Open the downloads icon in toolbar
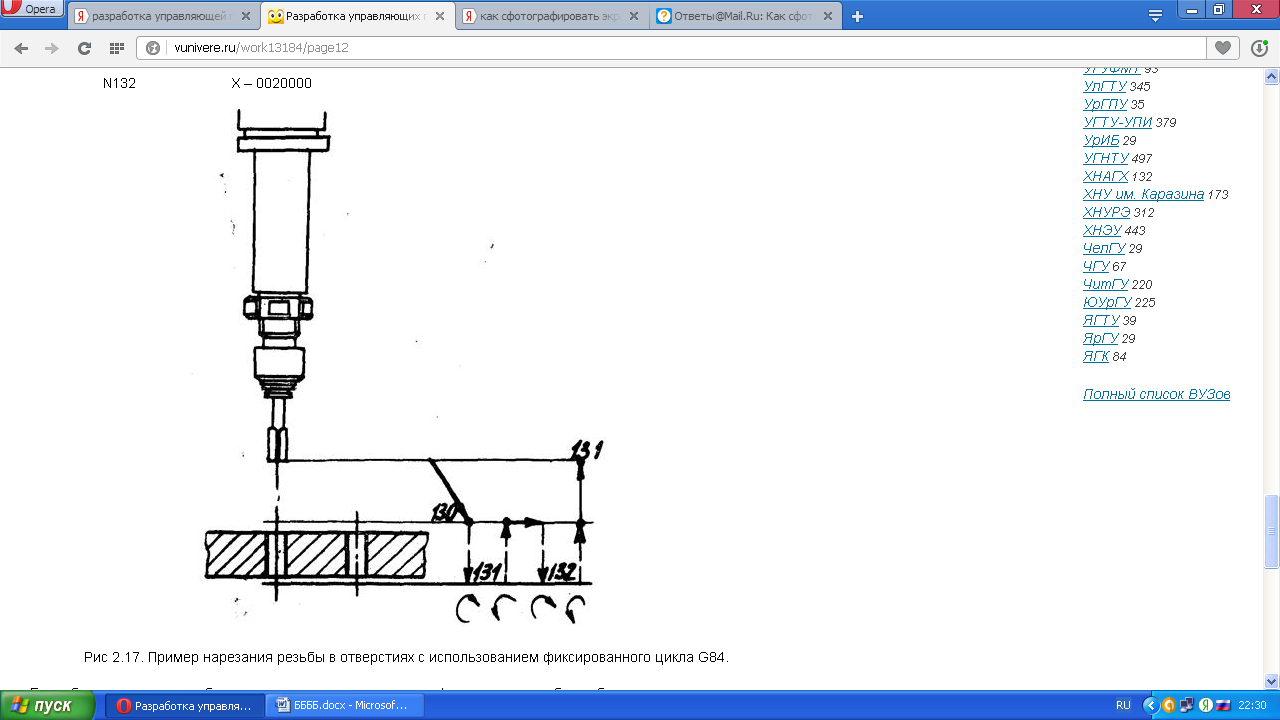This screenshot has height=720, width=1280. coord(1259,48)
